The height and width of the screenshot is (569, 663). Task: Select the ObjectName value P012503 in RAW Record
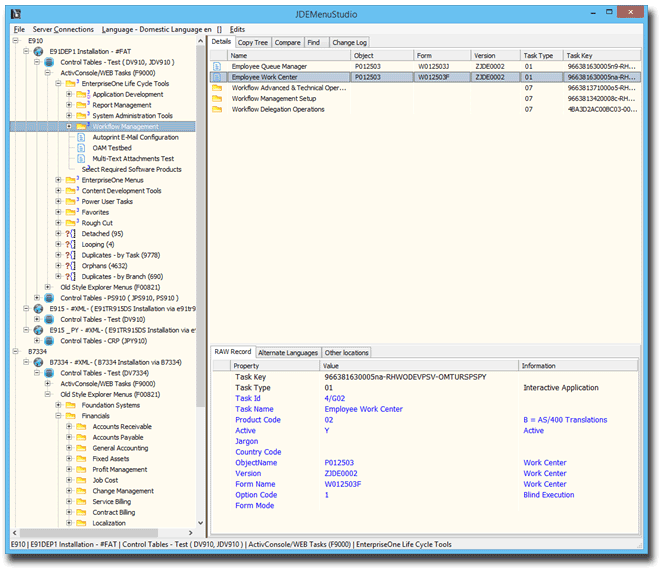[339, 463]
